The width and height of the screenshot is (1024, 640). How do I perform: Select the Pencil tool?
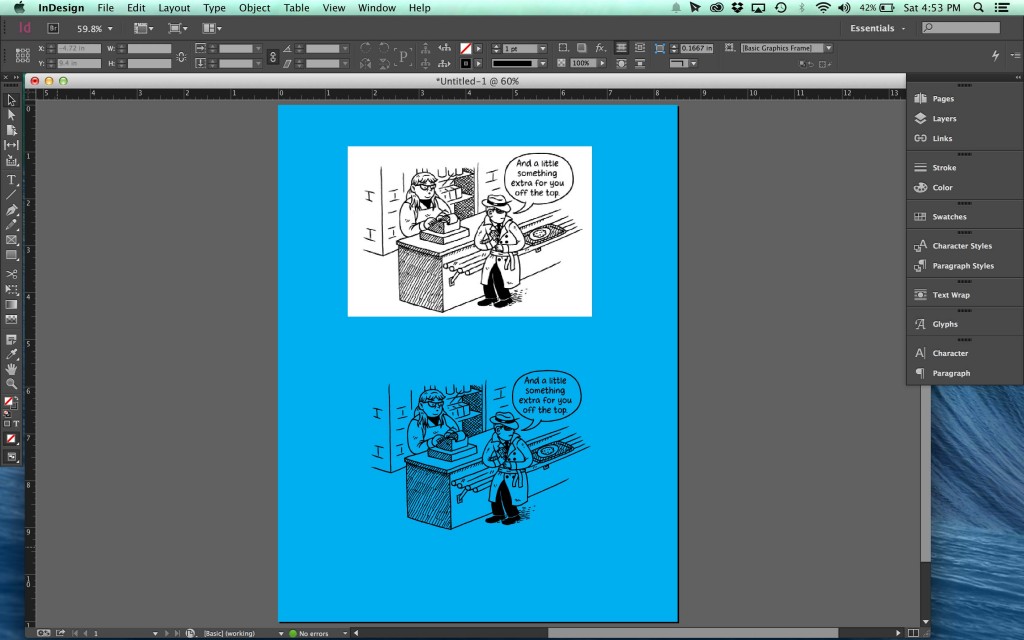coord(11,225)
